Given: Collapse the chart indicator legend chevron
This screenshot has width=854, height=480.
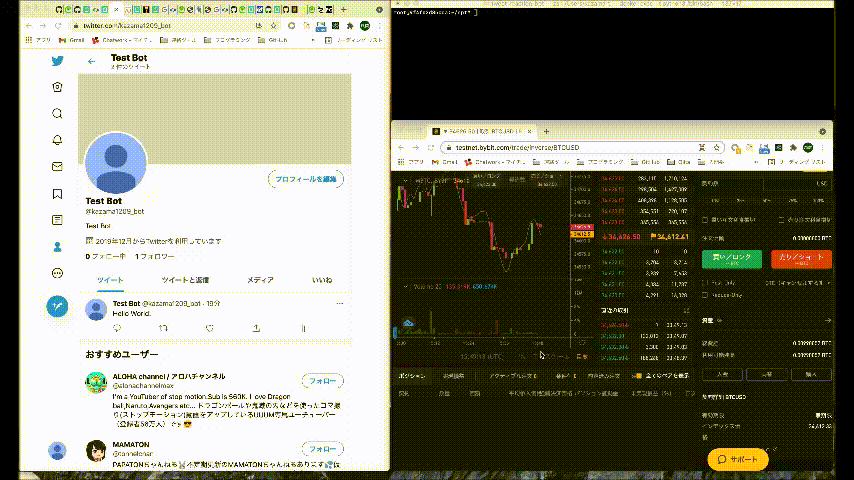Looking at the screenshot, I should tap(405, 180).
